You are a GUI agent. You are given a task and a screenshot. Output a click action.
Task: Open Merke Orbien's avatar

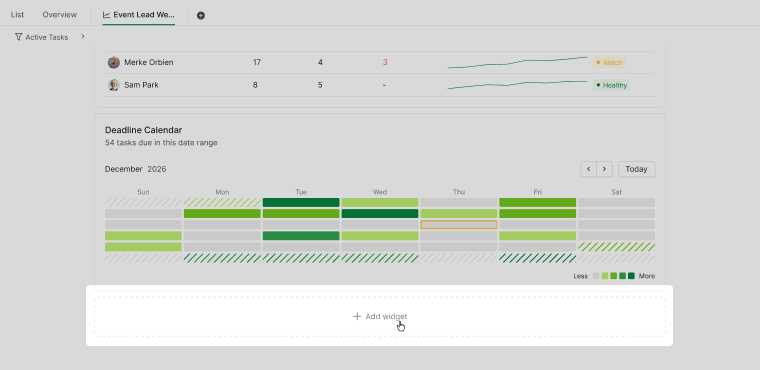click(113, 63)
